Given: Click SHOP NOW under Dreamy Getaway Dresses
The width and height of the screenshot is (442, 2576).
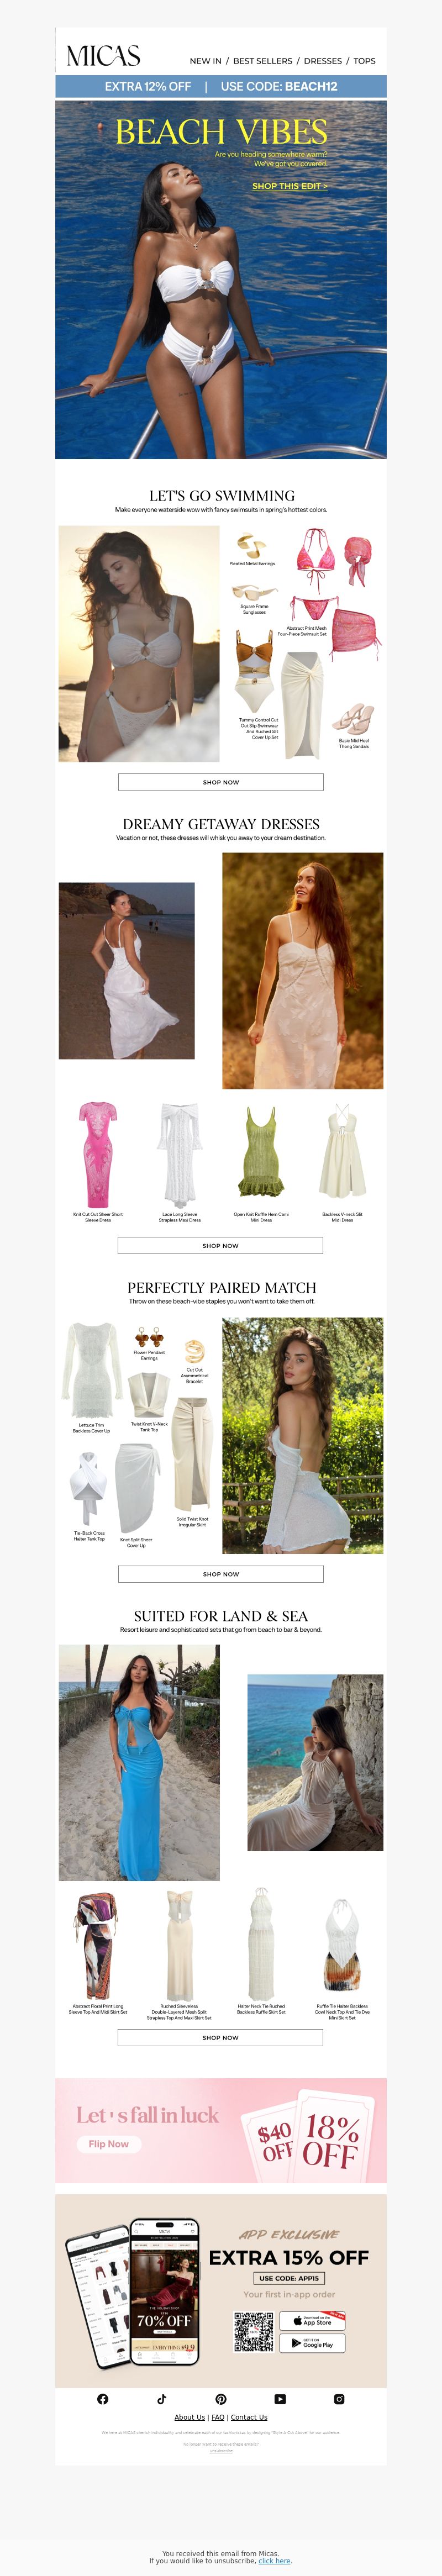Looking at the screenshot, I should point(220,1245).
